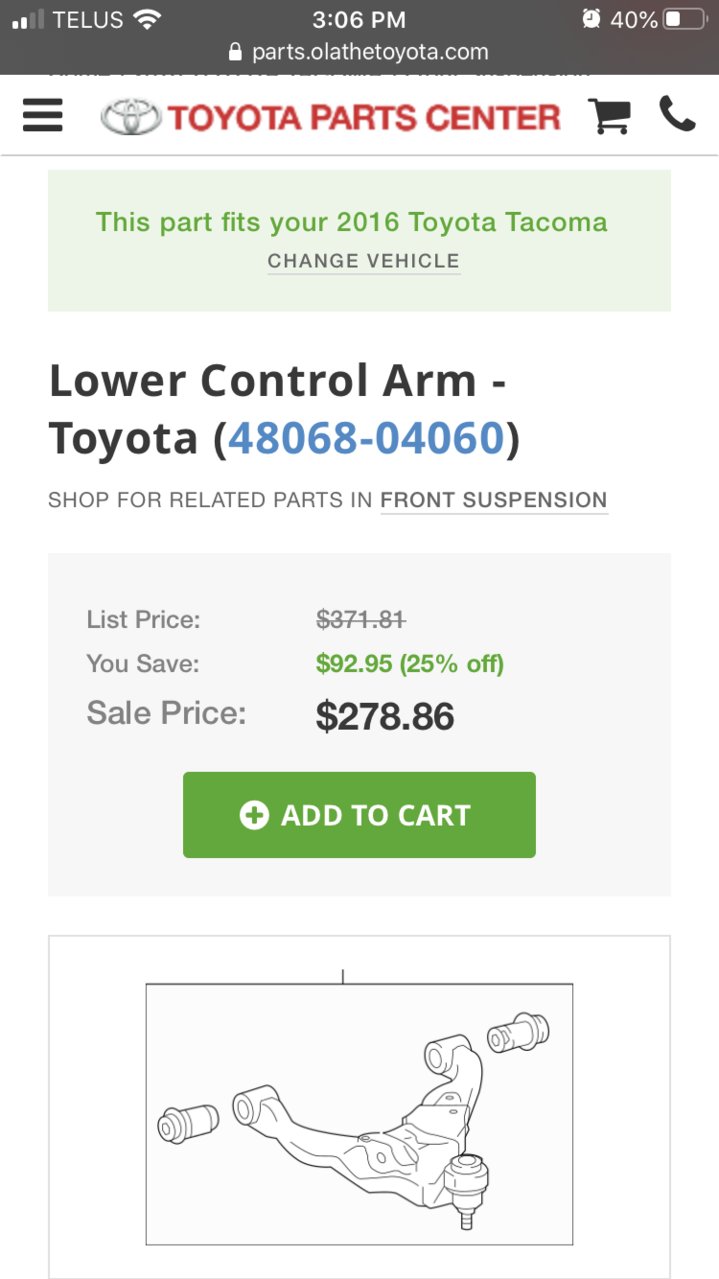Image resolution: width=719 pixels, height=1279 pixels.
Task: Click the plus icon on Add to Cart
Action: click(254, 815)
